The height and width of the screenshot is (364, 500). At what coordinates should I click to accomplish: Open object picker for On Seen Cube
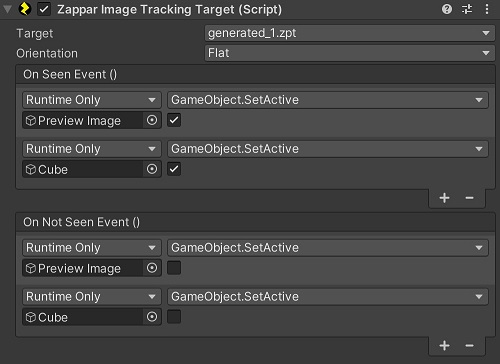pyautogui.click(x=152, y=169)
